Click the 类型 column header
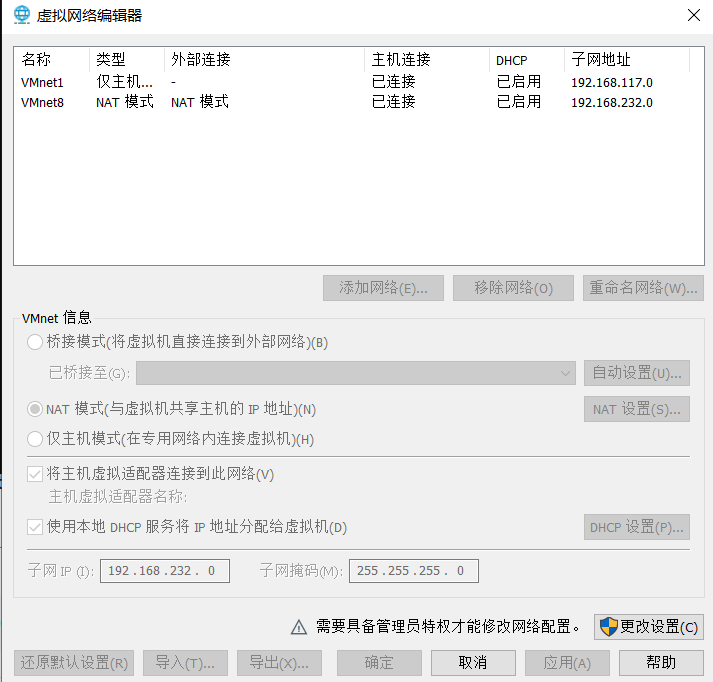 tap(127, 60)
